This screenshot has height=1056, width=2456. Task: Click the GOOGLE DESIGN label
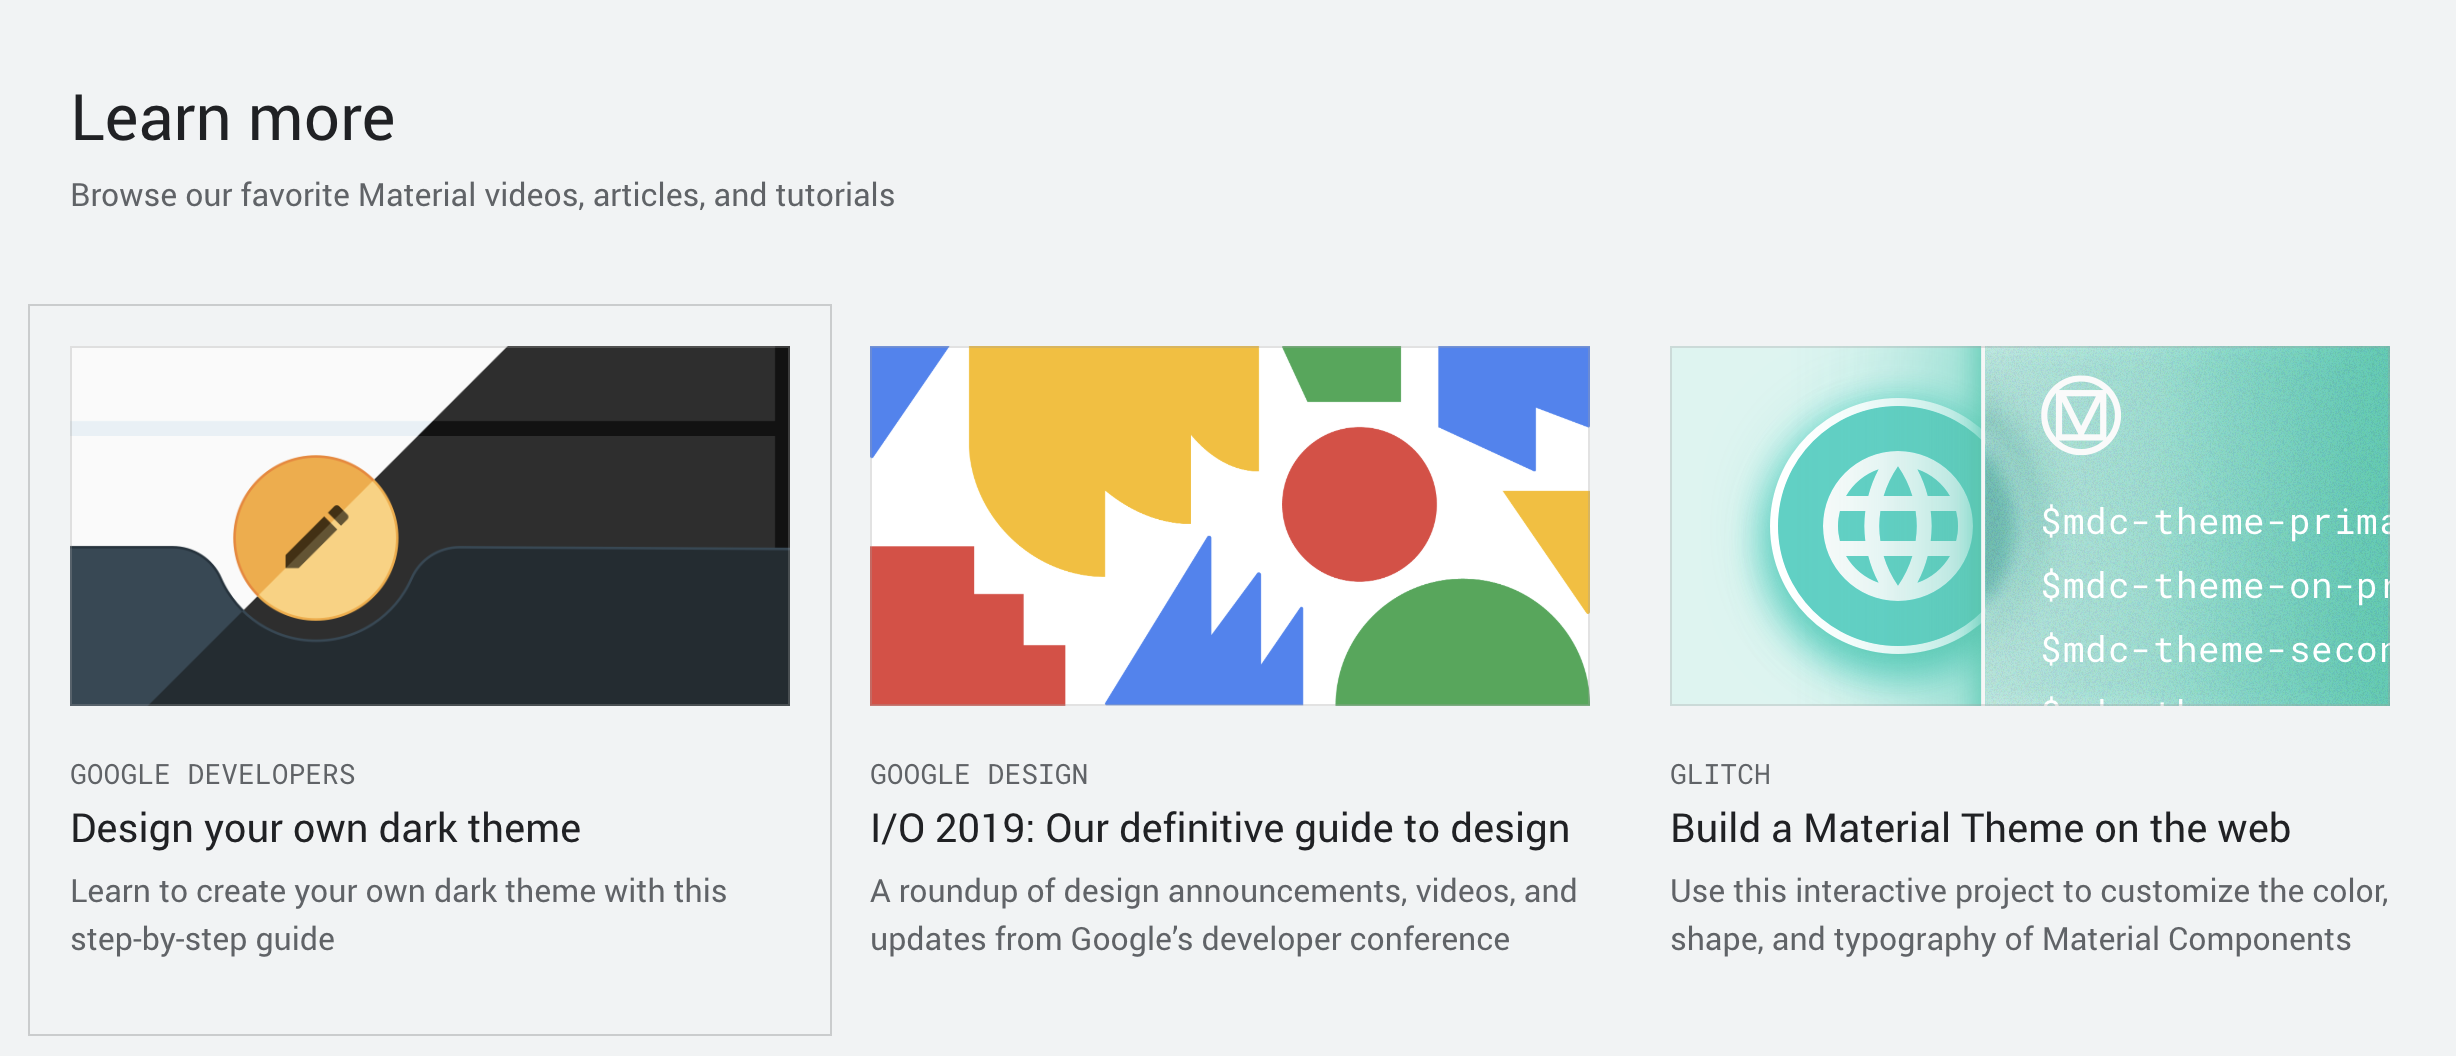click(x=979, y=775)
